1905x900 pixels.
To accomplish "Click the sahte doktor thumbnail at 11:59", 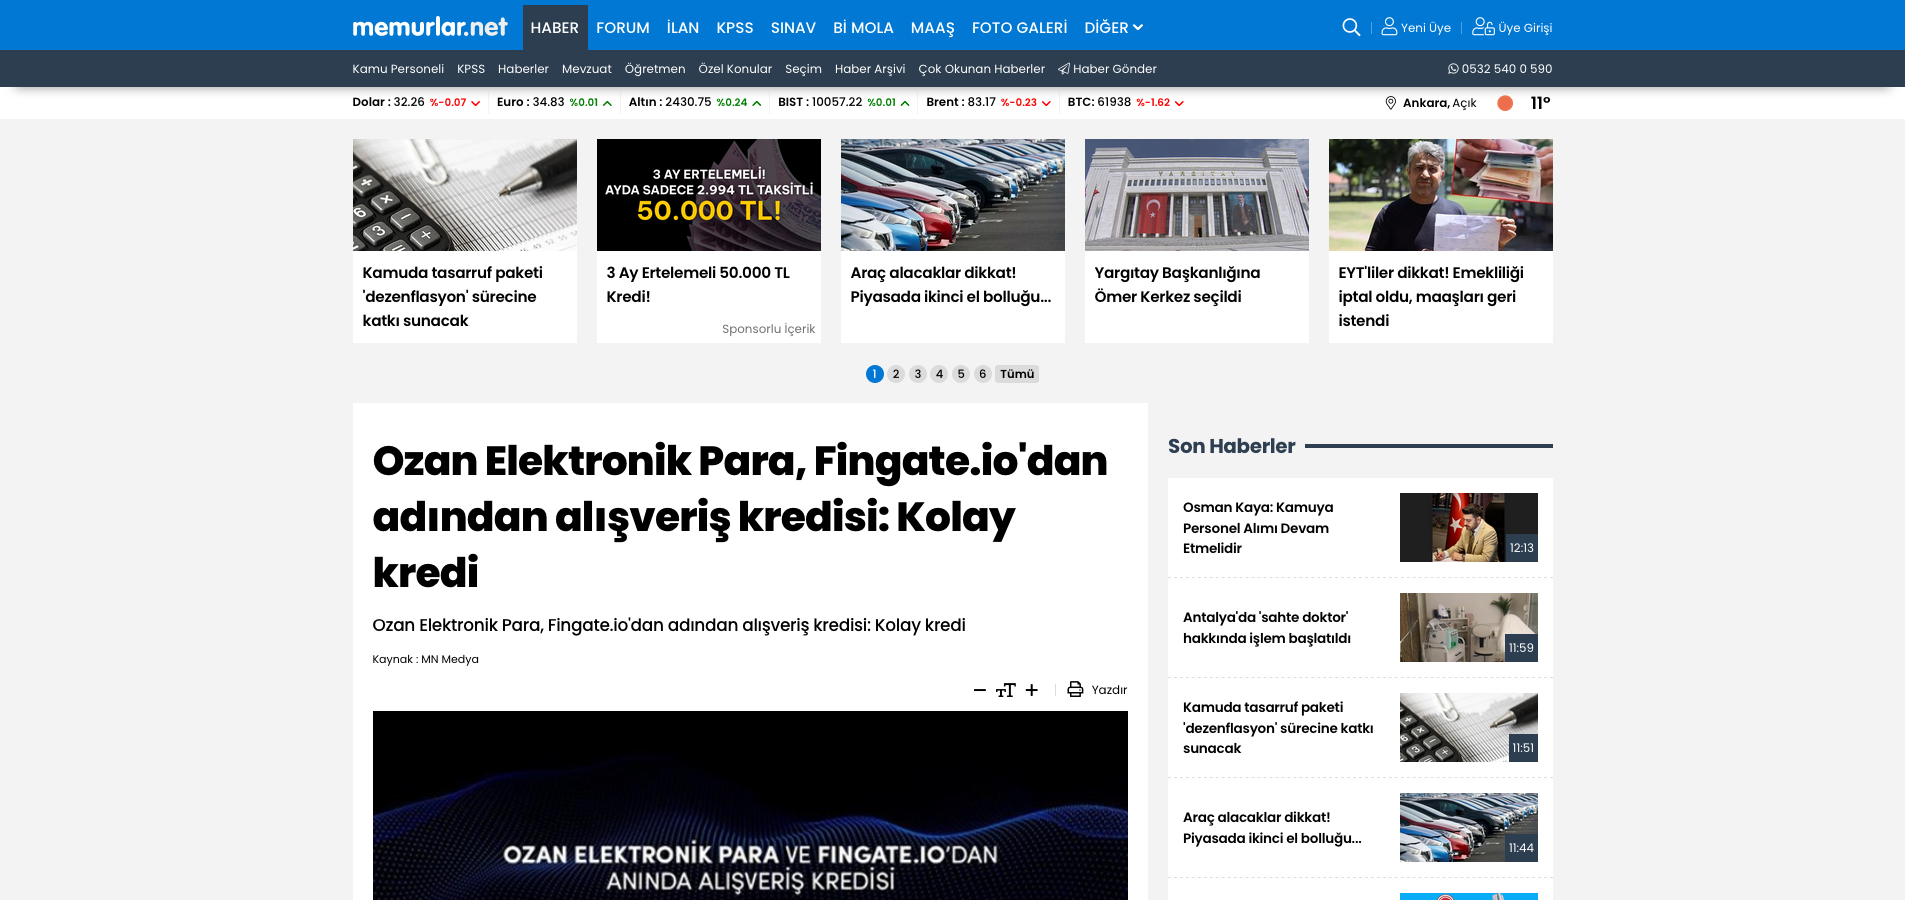I will pos(1469,627).
